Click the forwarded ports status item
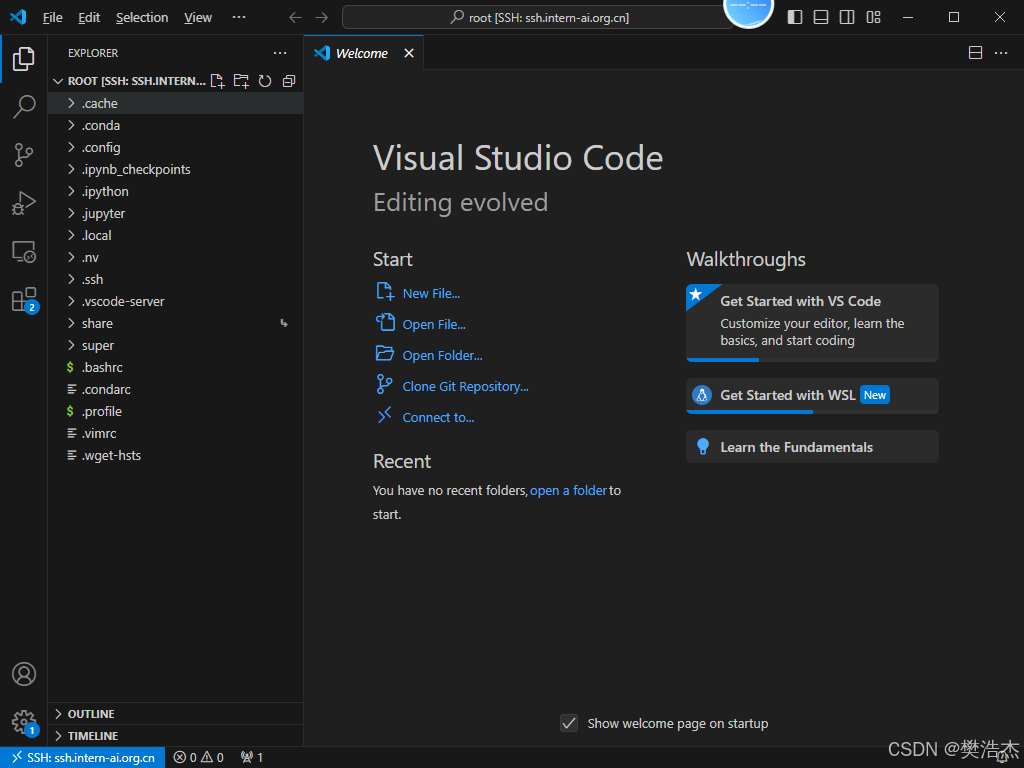This screenshot has height=768, width=1024. click(252, 758)
